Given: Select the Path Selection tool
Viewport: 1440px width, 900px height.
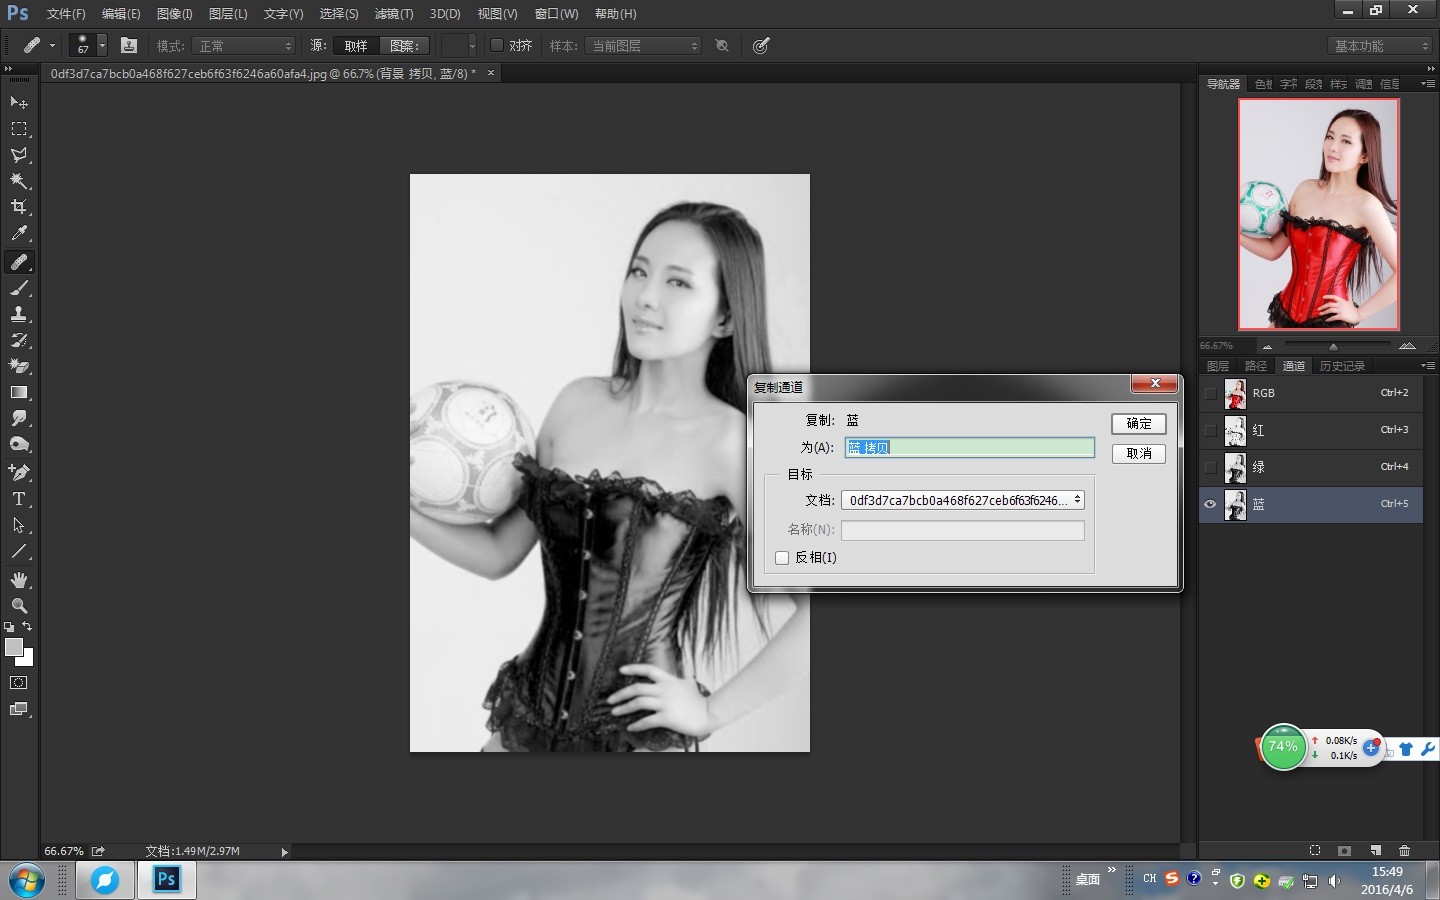Looking at the screenshot, I should pos(19,524).
